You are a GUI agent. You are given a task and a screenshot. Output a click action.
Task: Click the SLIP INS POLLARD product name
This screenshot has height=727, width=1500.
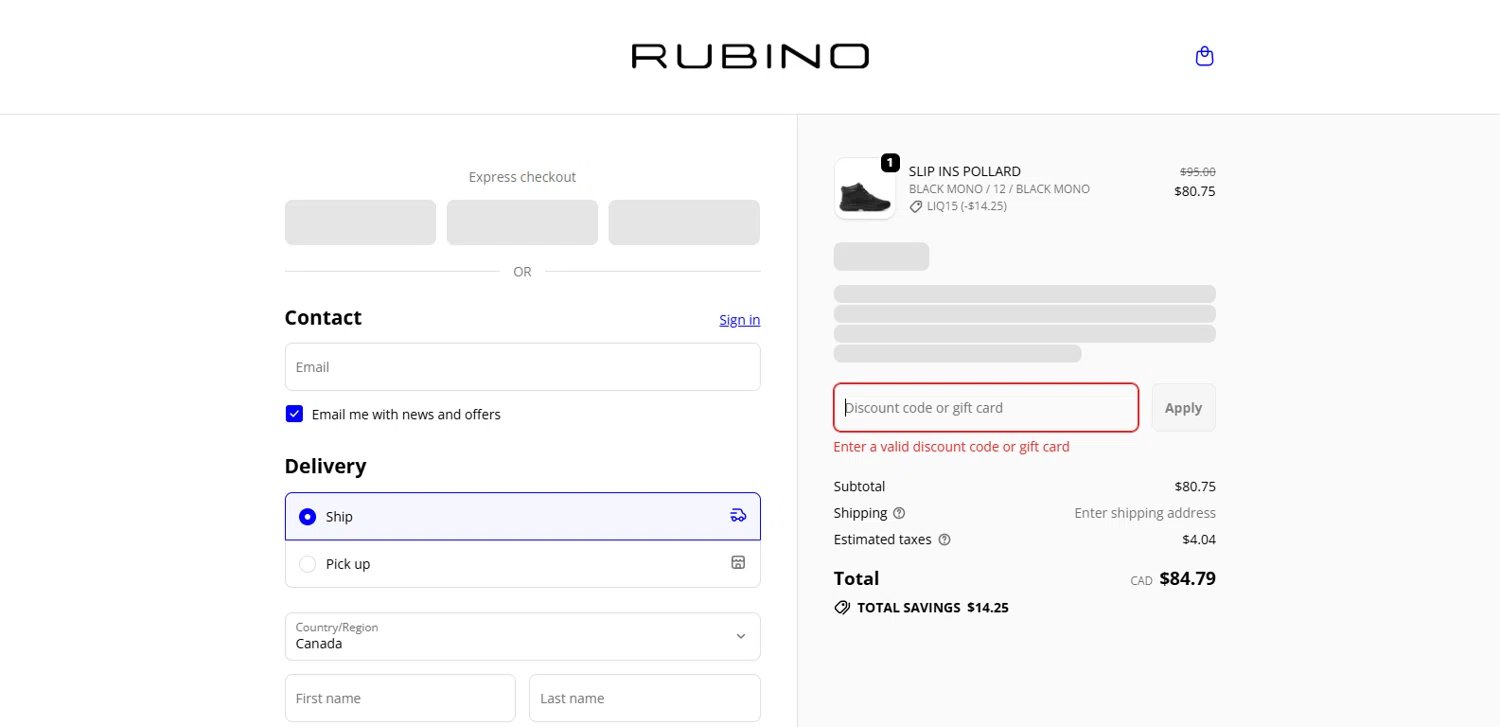964,171
